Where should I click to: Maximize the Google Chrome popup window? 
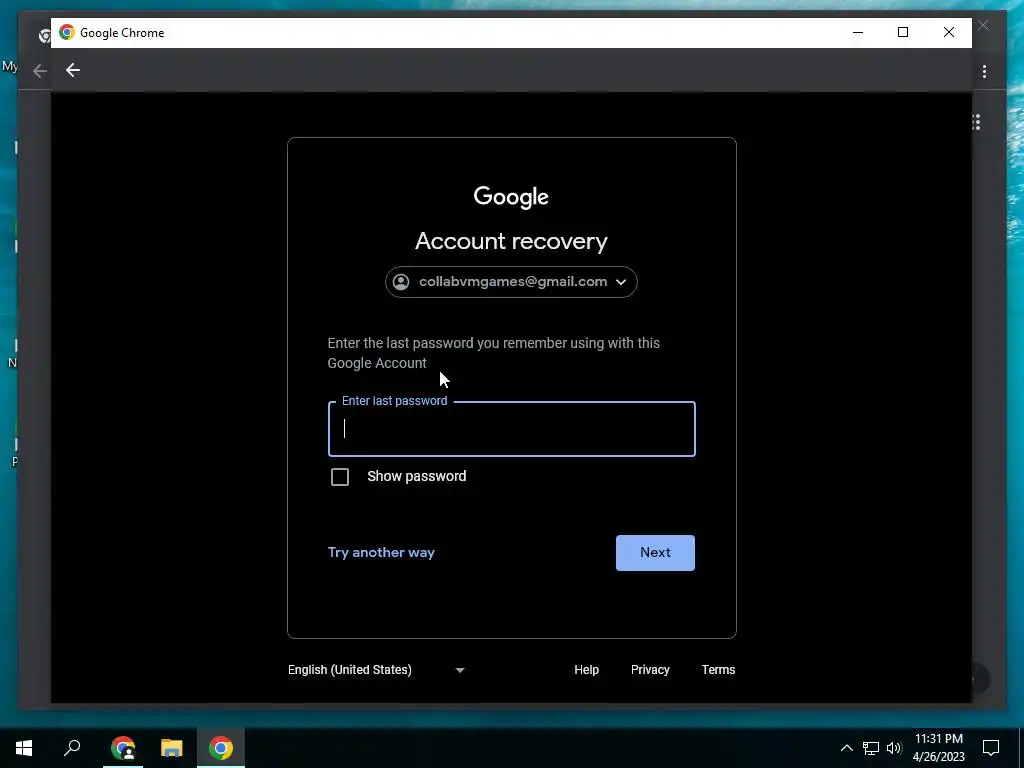coord(903,33)
